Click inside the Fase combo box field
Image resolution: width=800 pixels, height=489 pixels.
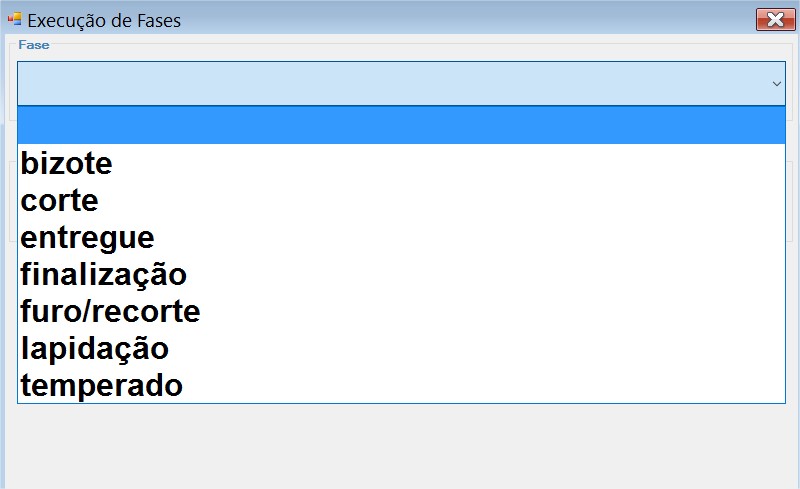[402, 84]
